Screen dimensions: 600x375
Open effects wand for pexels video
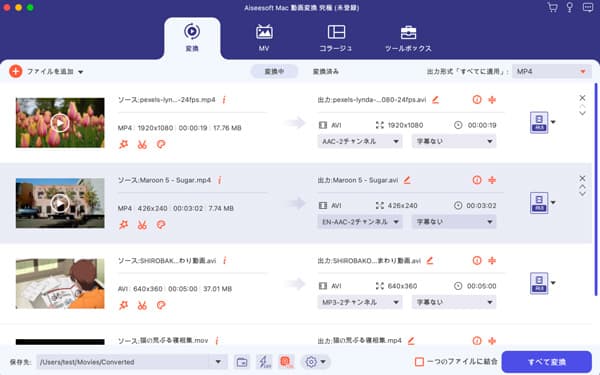click(x=123, y=144)
